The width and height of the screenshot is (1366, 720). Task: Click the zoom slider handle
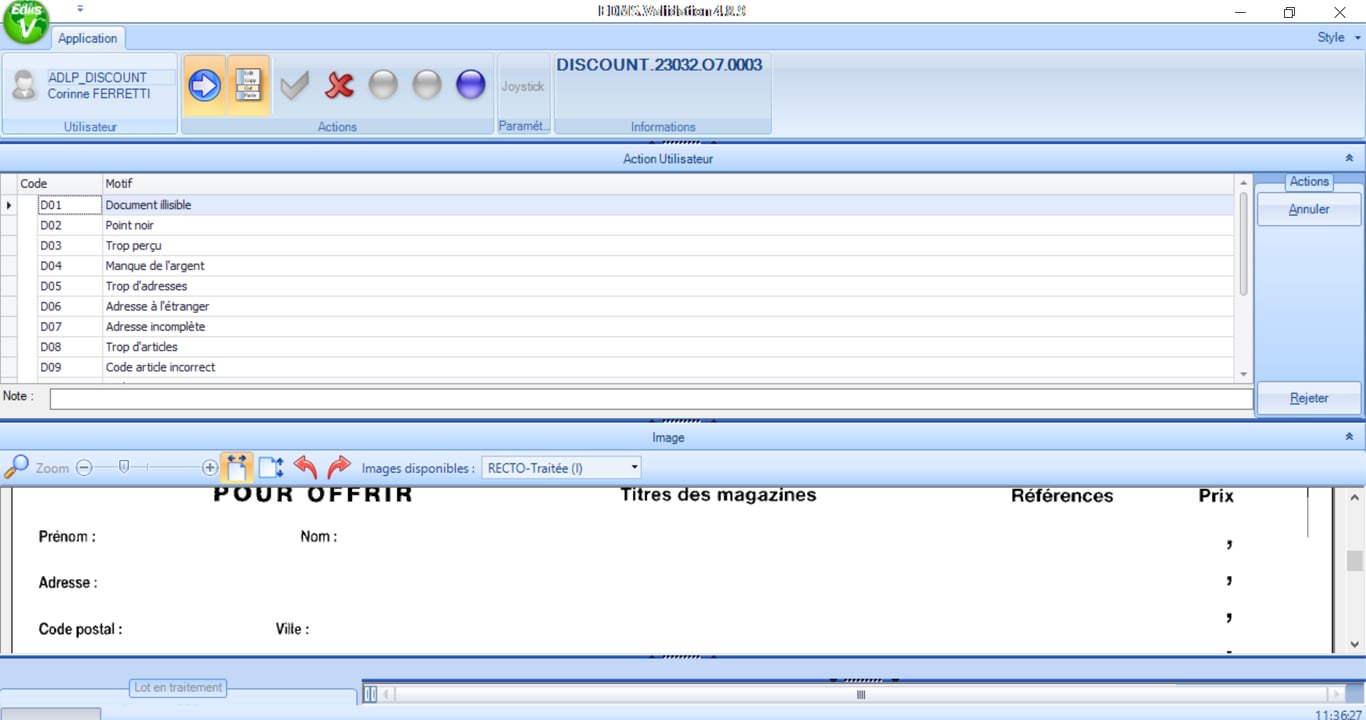pos(124,466)
